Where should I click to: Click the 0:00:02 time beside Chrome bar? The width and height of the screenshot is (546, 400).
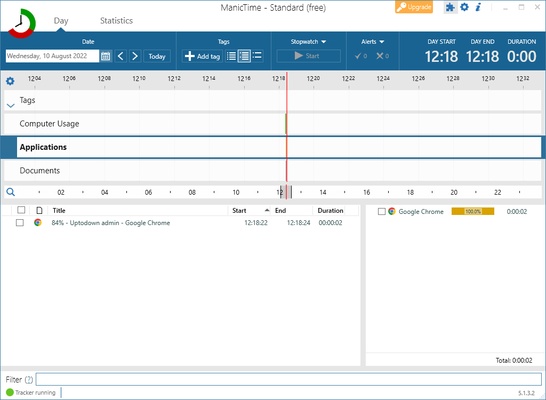517,211
